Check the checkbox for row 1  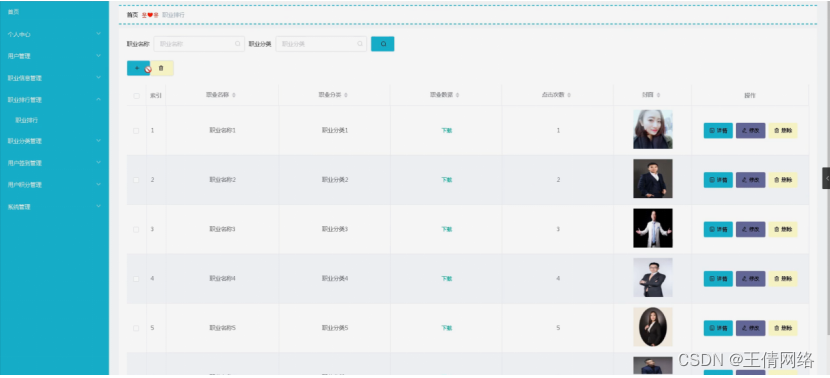(136, 131)
